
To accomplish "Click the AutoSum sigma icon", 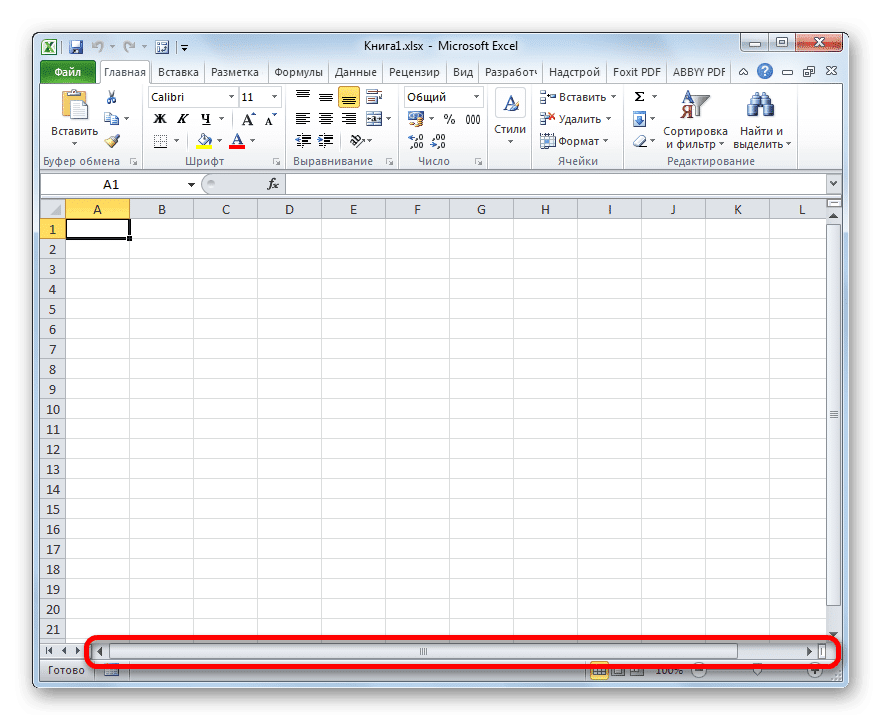I will pos(640,97).
